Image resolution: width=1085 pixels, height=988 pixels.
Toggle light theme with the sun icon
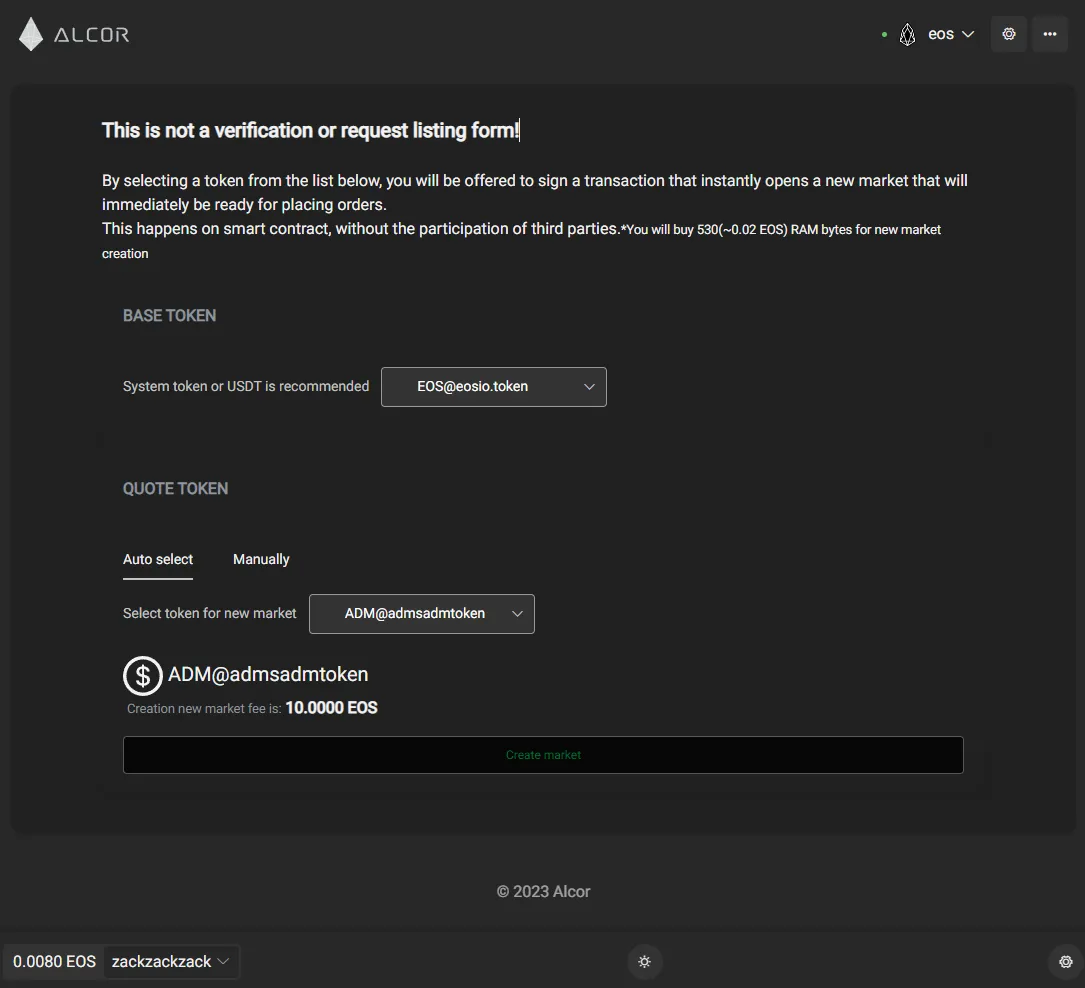coord(644,962)
